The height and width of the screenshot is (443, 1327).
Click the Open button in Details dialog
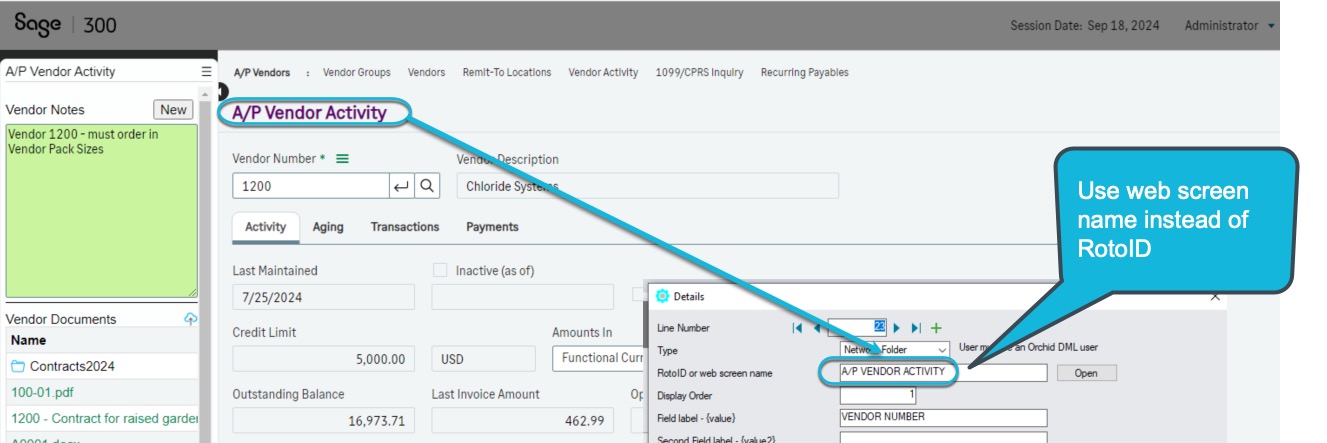pos(1086,373)
